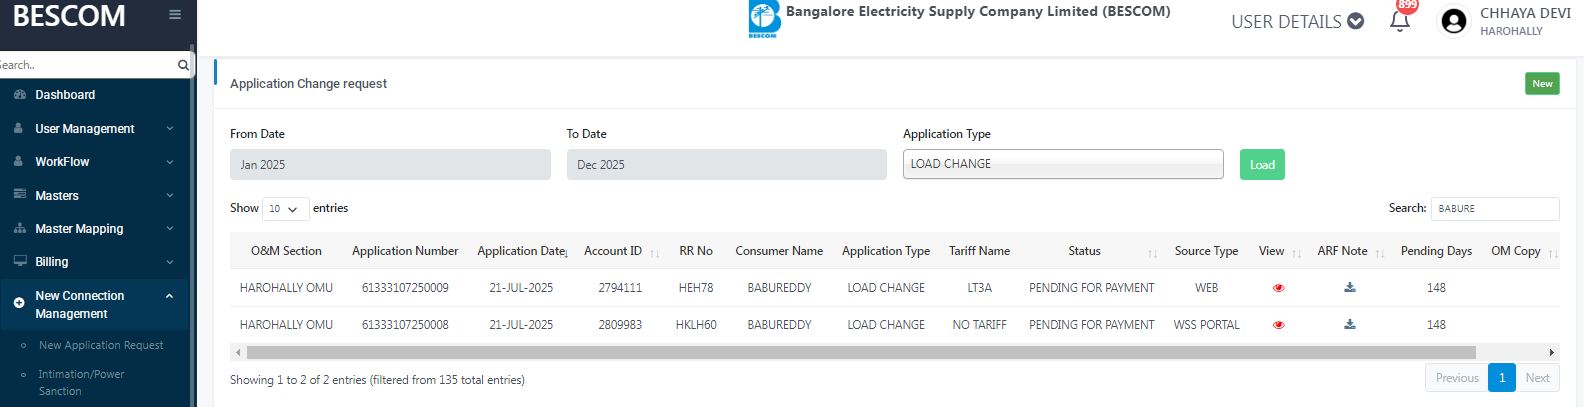Screen dimensions: 1584x407
Task: Click the Dashboard icon in sidebar
Action: pos(19,95)
